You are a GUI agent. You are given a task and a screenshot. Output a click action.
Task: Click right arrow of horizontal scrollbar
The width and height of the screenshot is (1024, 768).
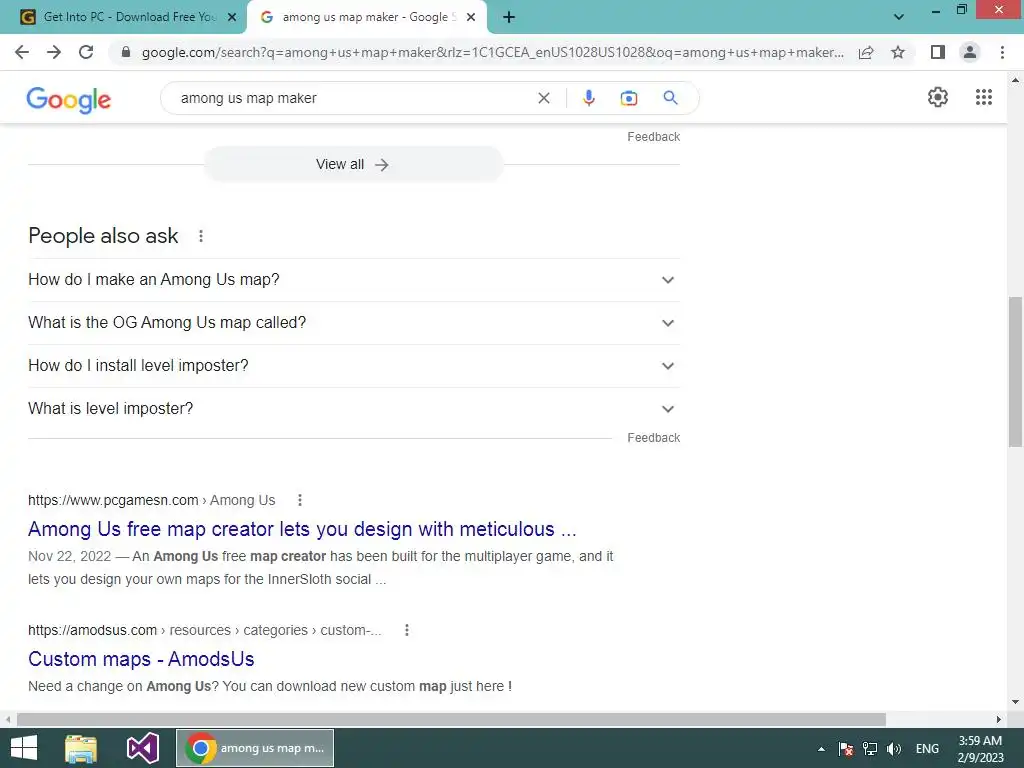(x=998, y=719)
